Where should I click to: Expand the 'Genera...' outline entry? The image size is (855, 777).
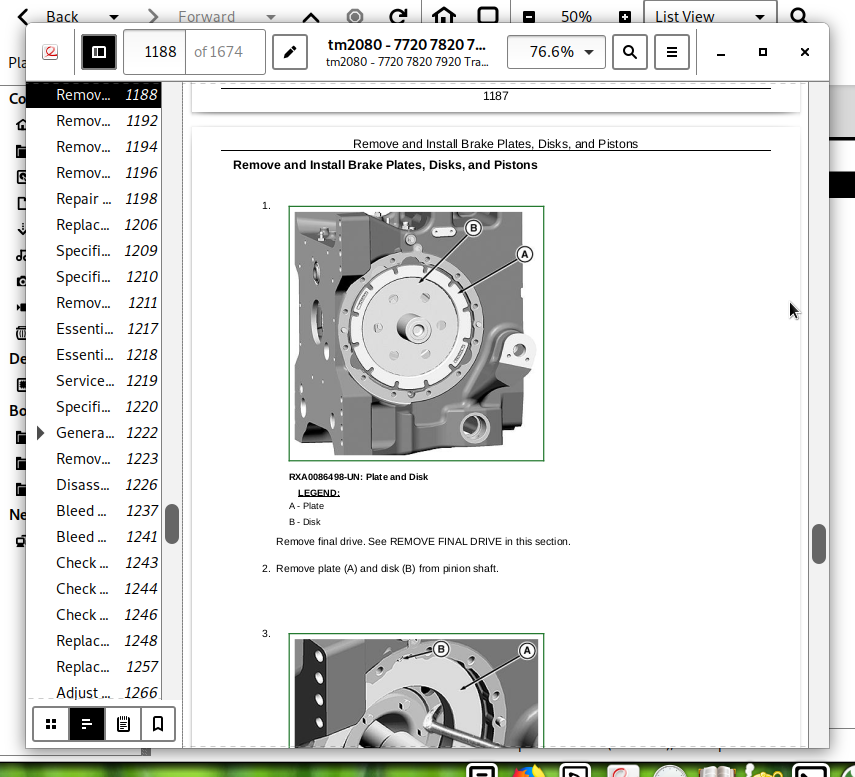(41, 433)
